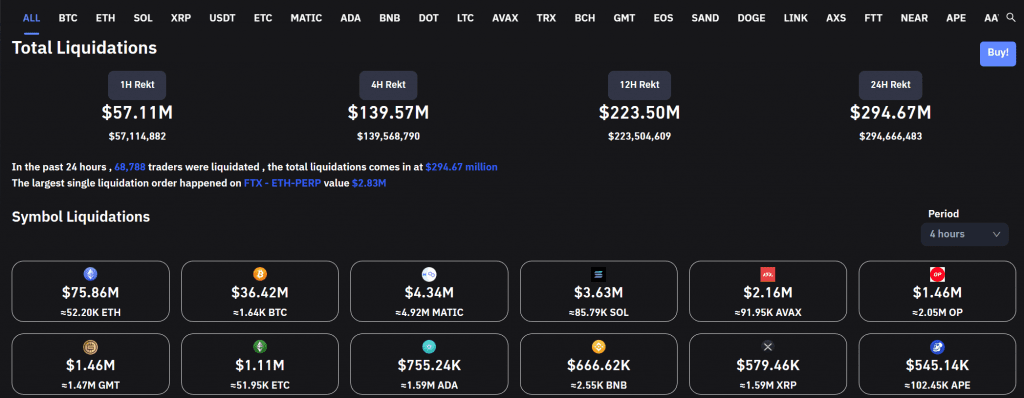Click the Bitcoin coin icon
This screenshot has height=398, width=1024.
coord(259,274)
